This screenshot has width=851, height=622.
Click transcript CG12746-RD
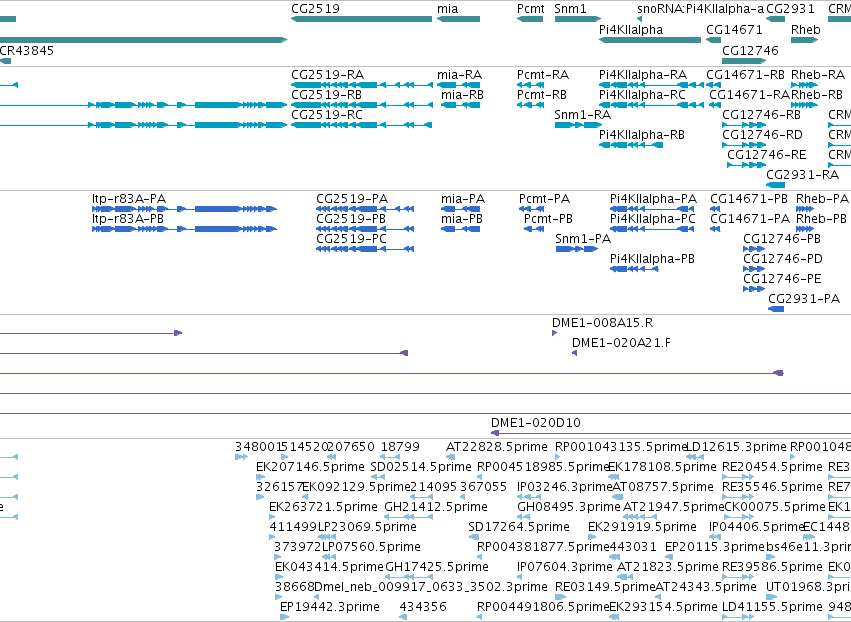click(763, 135)
